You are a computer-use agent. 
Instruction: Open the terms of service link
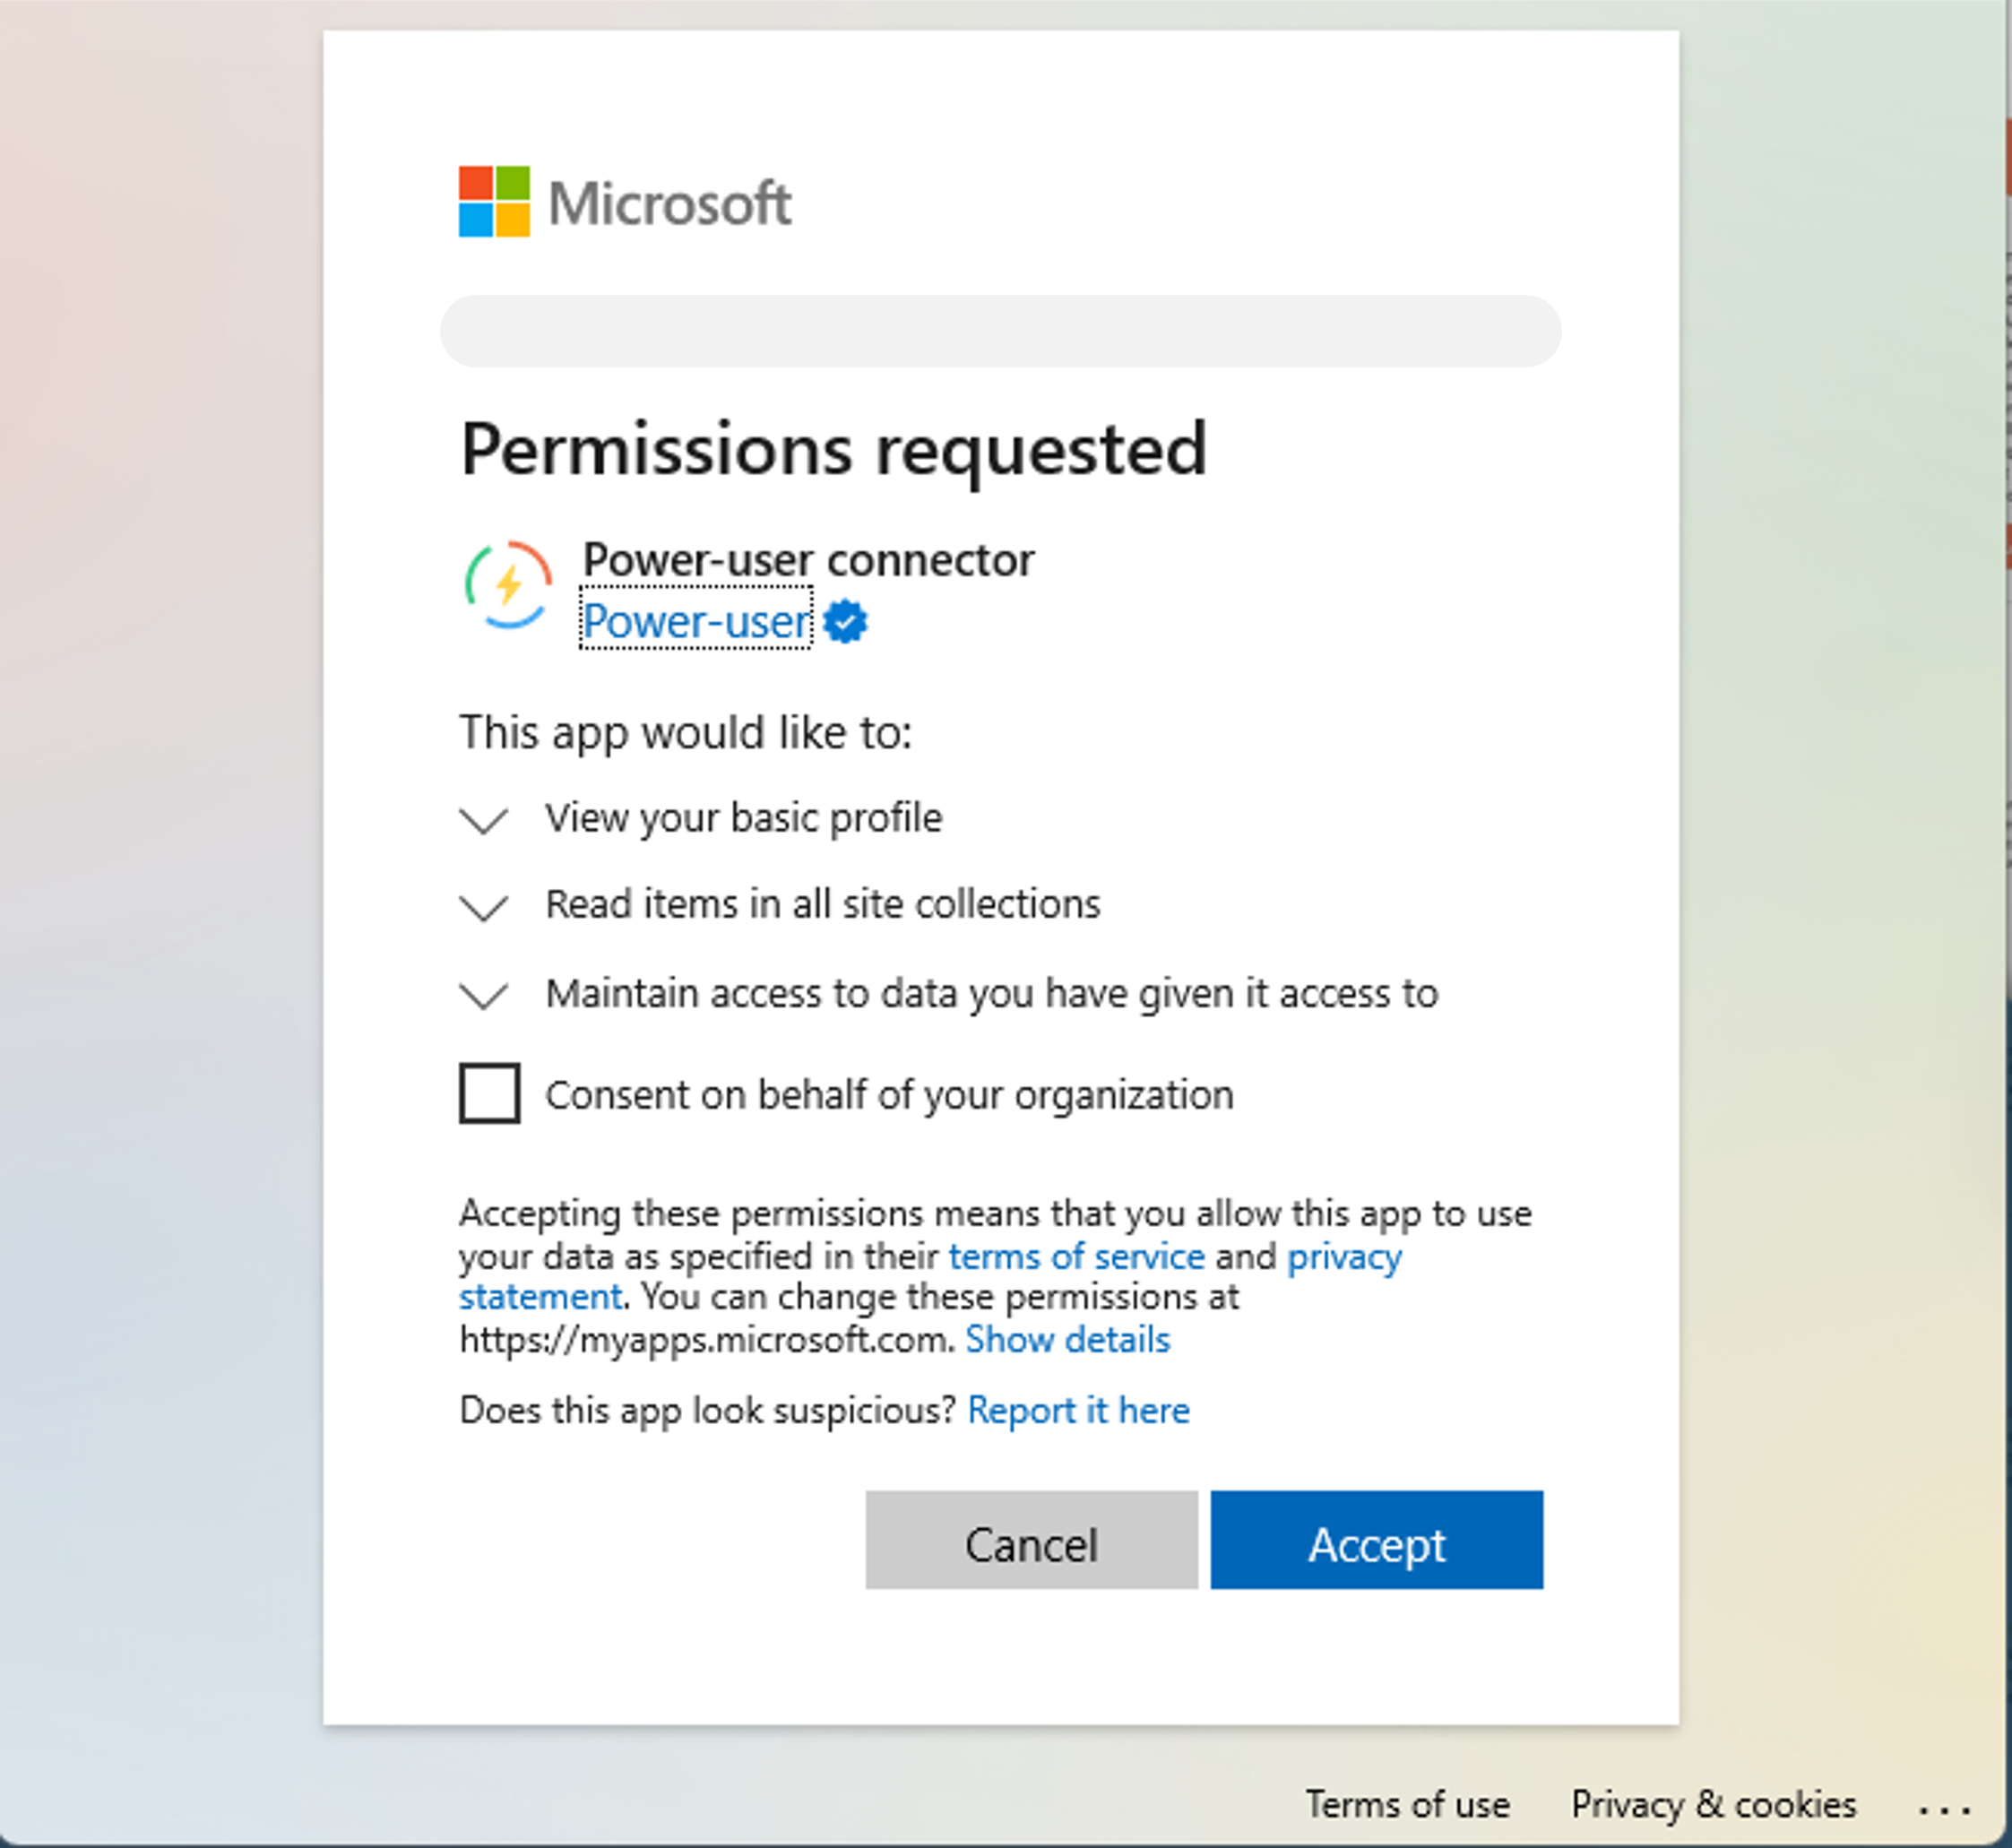click(1076, 1256)
